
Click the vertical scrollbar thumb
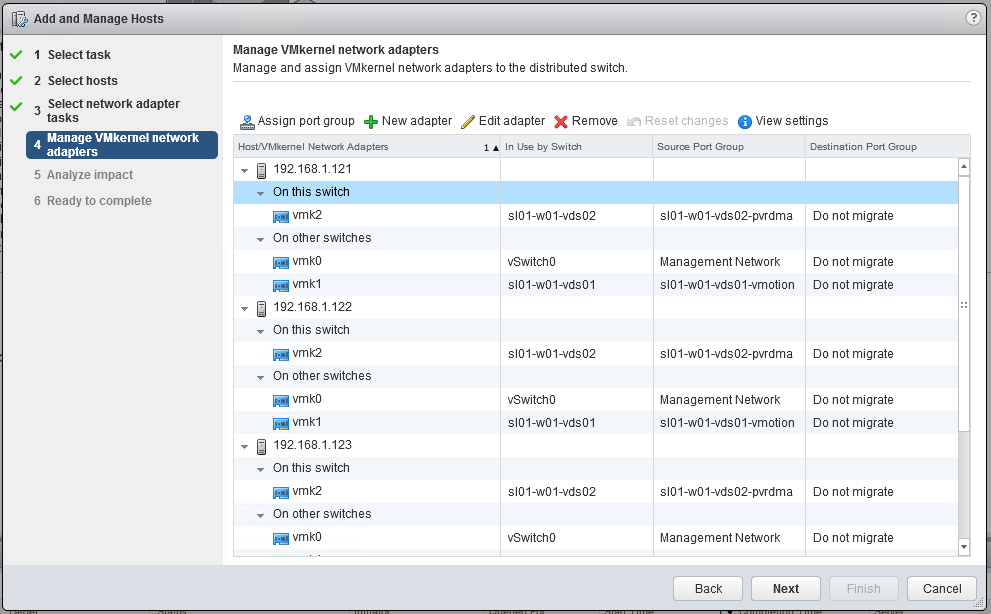pyautogui.click(x=964, y=304)
